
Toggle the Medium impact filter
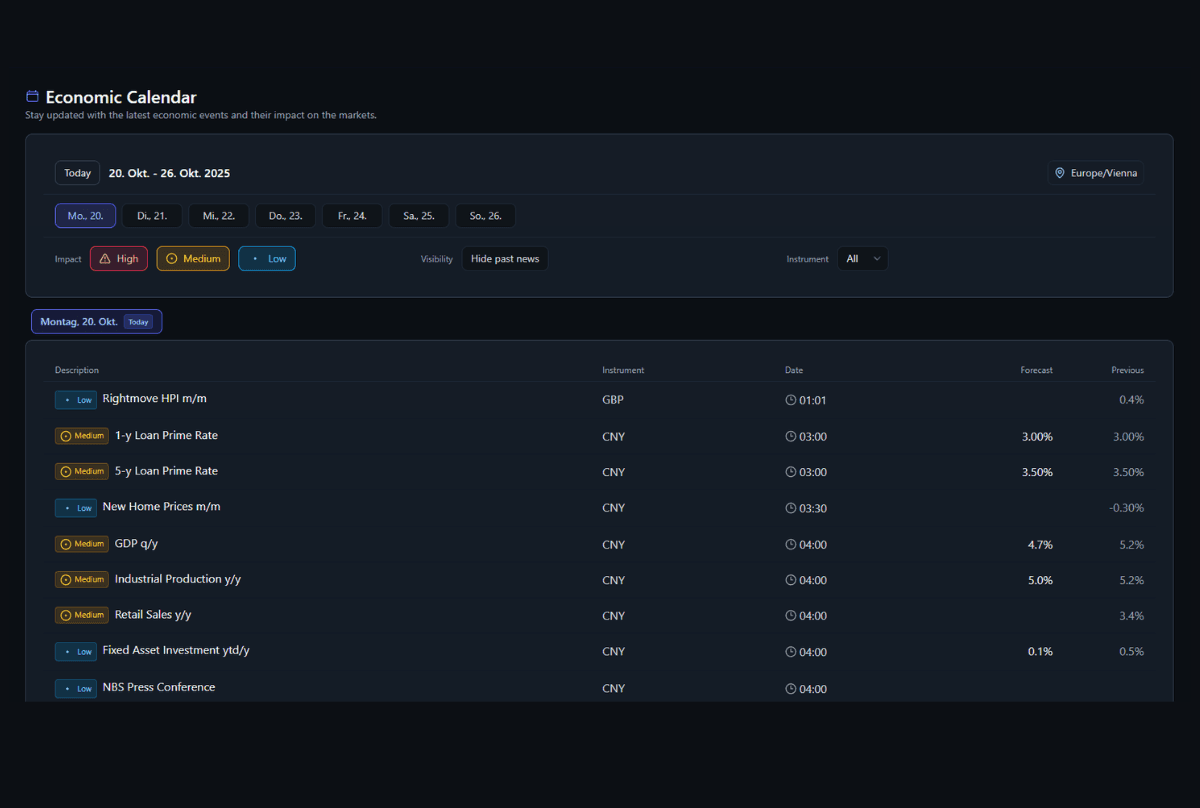click(x=193, y=259)
